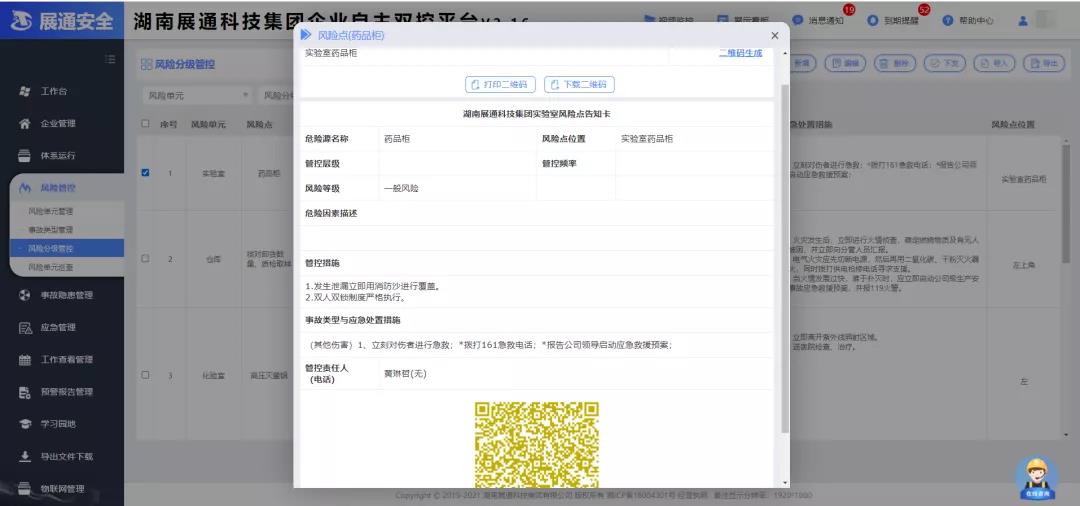Click the user profile avatar icon
Image resolution: width=1080 pixels, height=506 pixels.
[1023, 21]
